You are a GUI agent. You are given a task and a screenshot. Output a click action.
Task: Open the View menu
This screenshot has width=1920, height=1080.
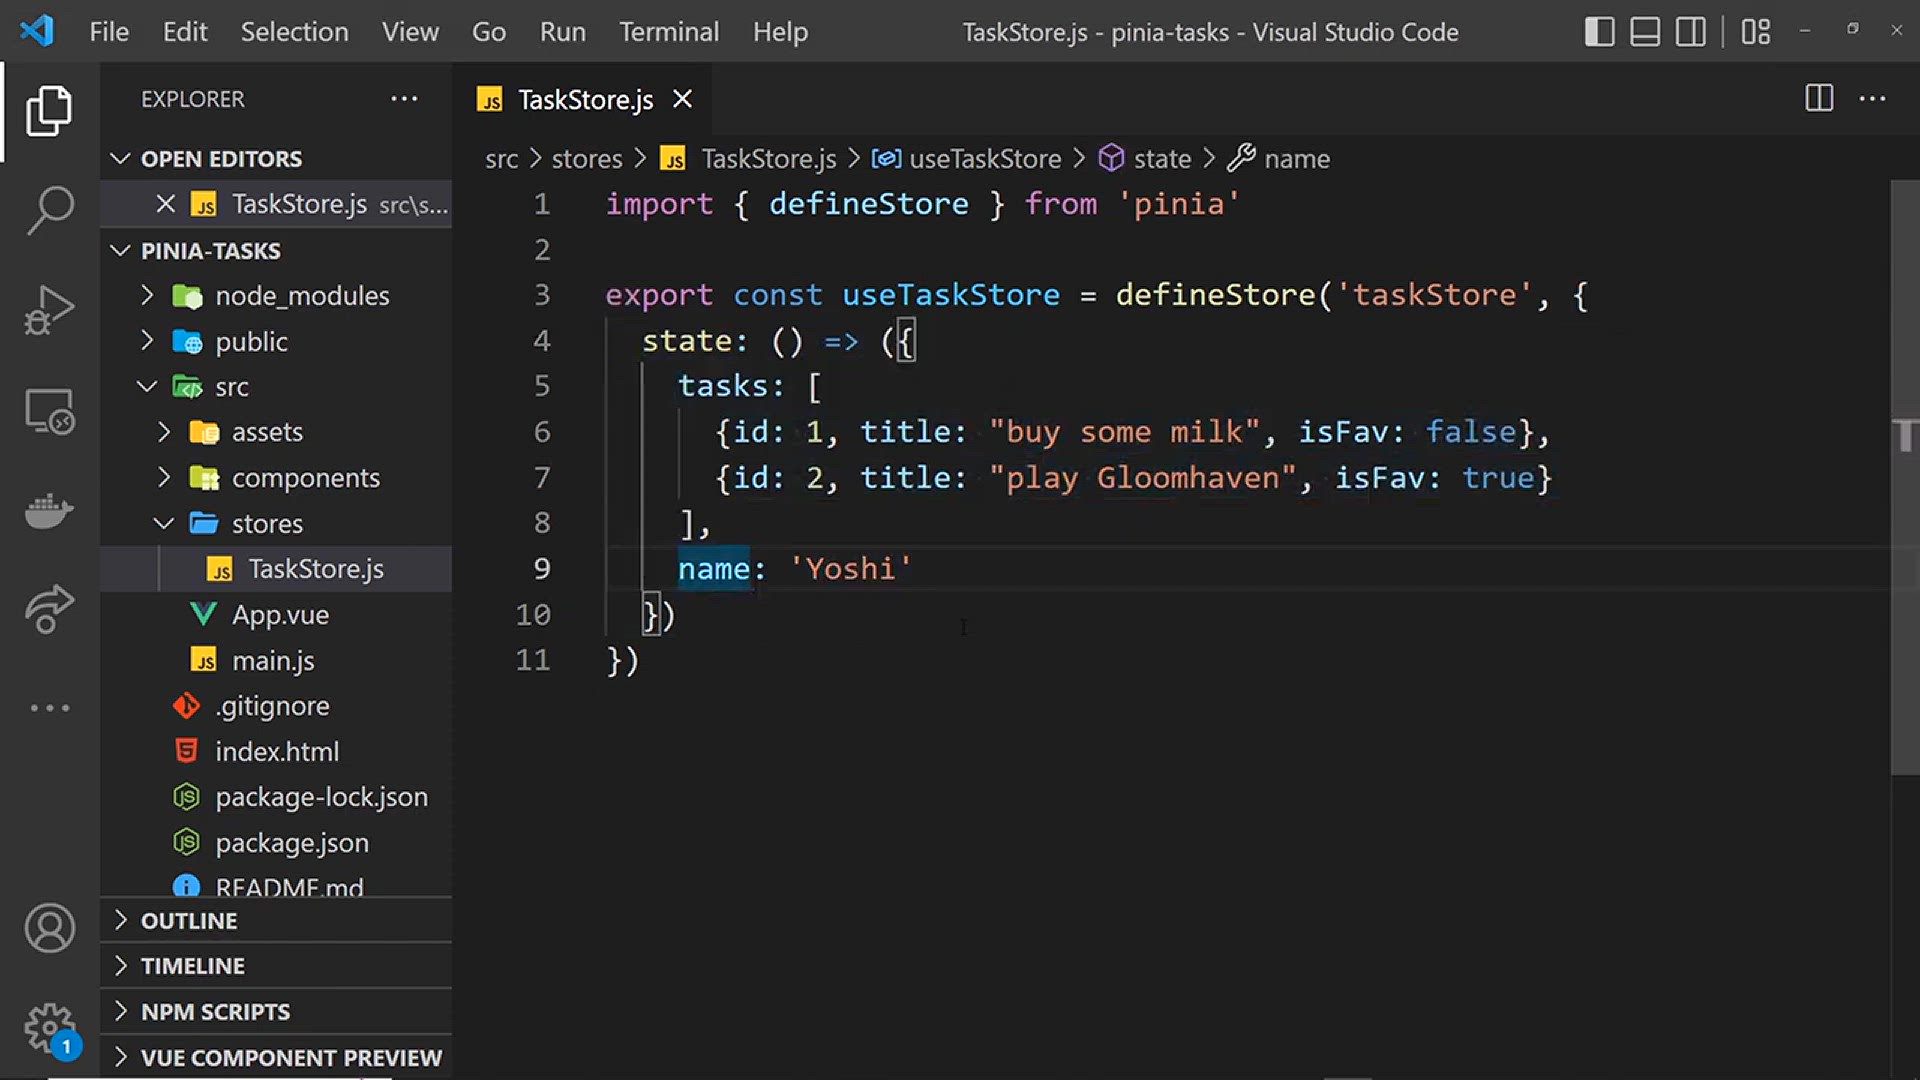pos(410,32)
